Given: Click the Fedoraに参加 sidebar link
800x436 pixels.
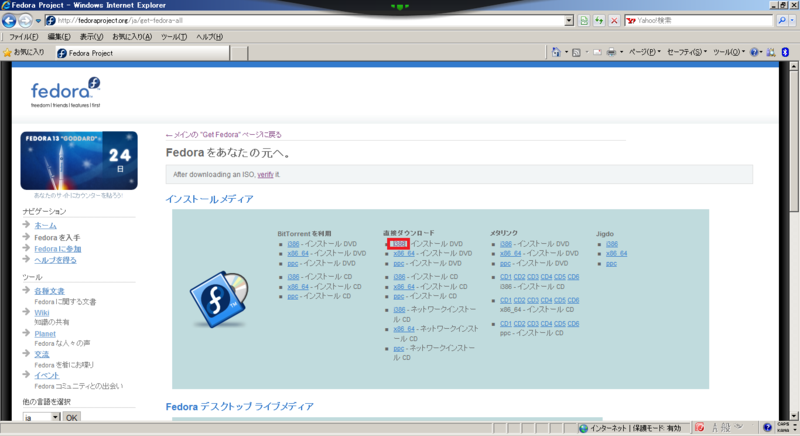Looking at the screenshot, I should (x=58, y=249).
